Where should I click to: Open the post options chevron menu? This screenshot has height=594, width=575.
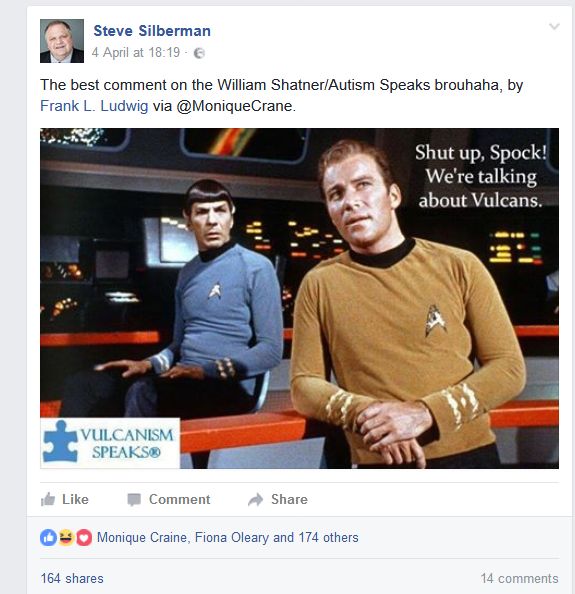coord(554,26)
